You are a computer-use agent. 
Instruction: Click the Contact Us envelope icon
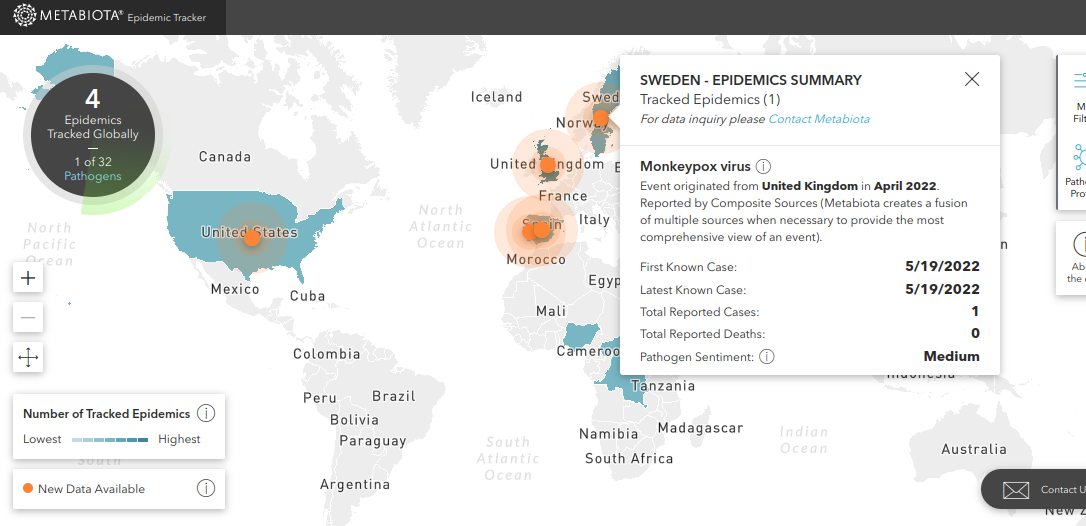pos(1016,490)
